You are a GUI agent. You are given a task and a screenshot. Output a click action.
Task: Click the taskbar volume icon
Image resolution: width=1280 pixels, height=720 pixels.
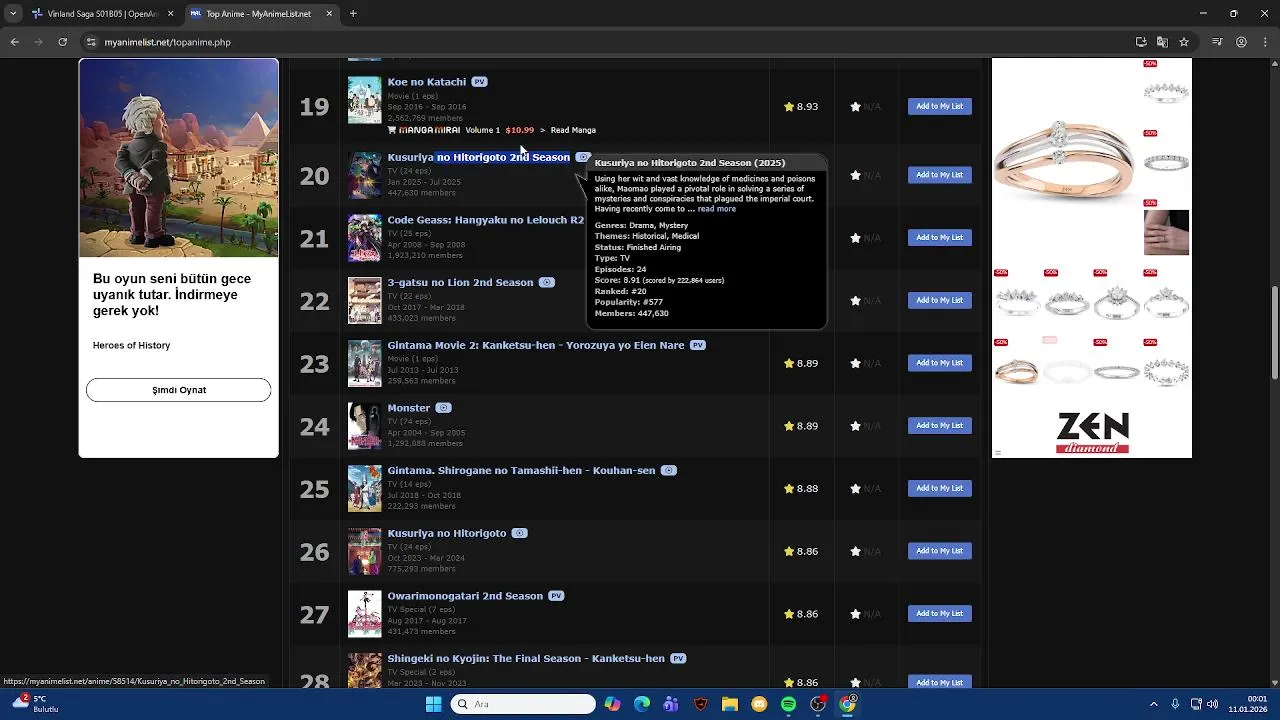pyautogui.click(x=1213, y=704)
